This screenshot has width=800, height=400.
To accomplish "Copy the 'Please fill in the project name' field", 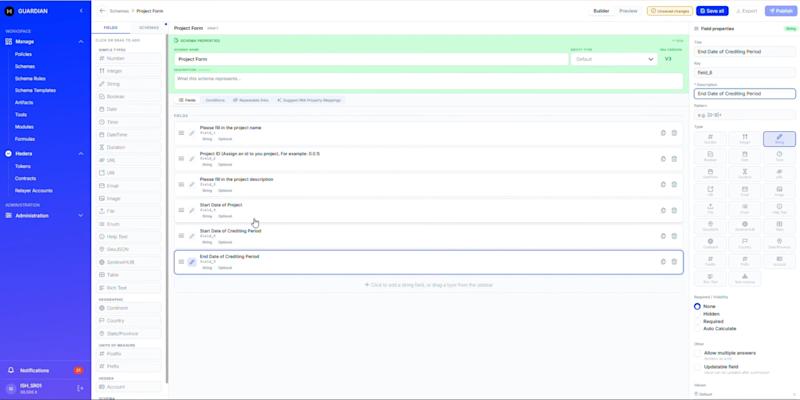I will coord(663,133).
